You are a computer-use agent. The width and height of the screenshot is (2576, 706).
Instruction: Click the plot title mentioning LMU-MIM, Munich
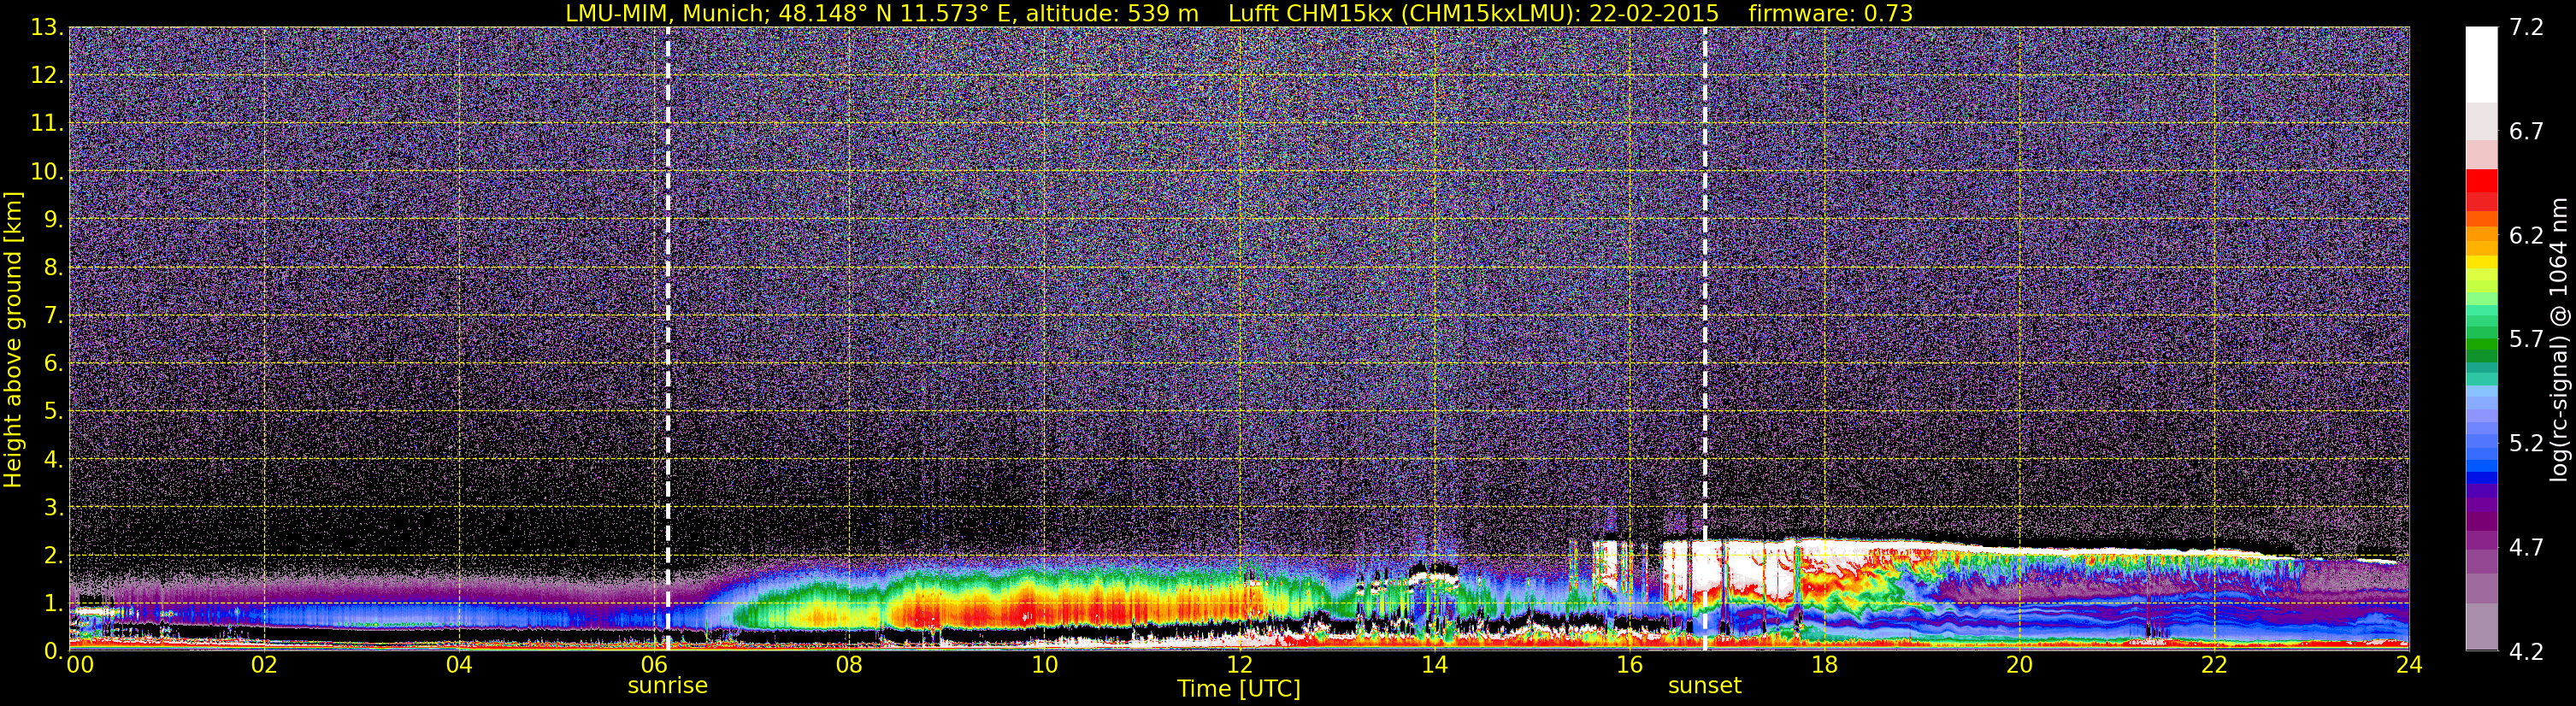click(1239, 13)
